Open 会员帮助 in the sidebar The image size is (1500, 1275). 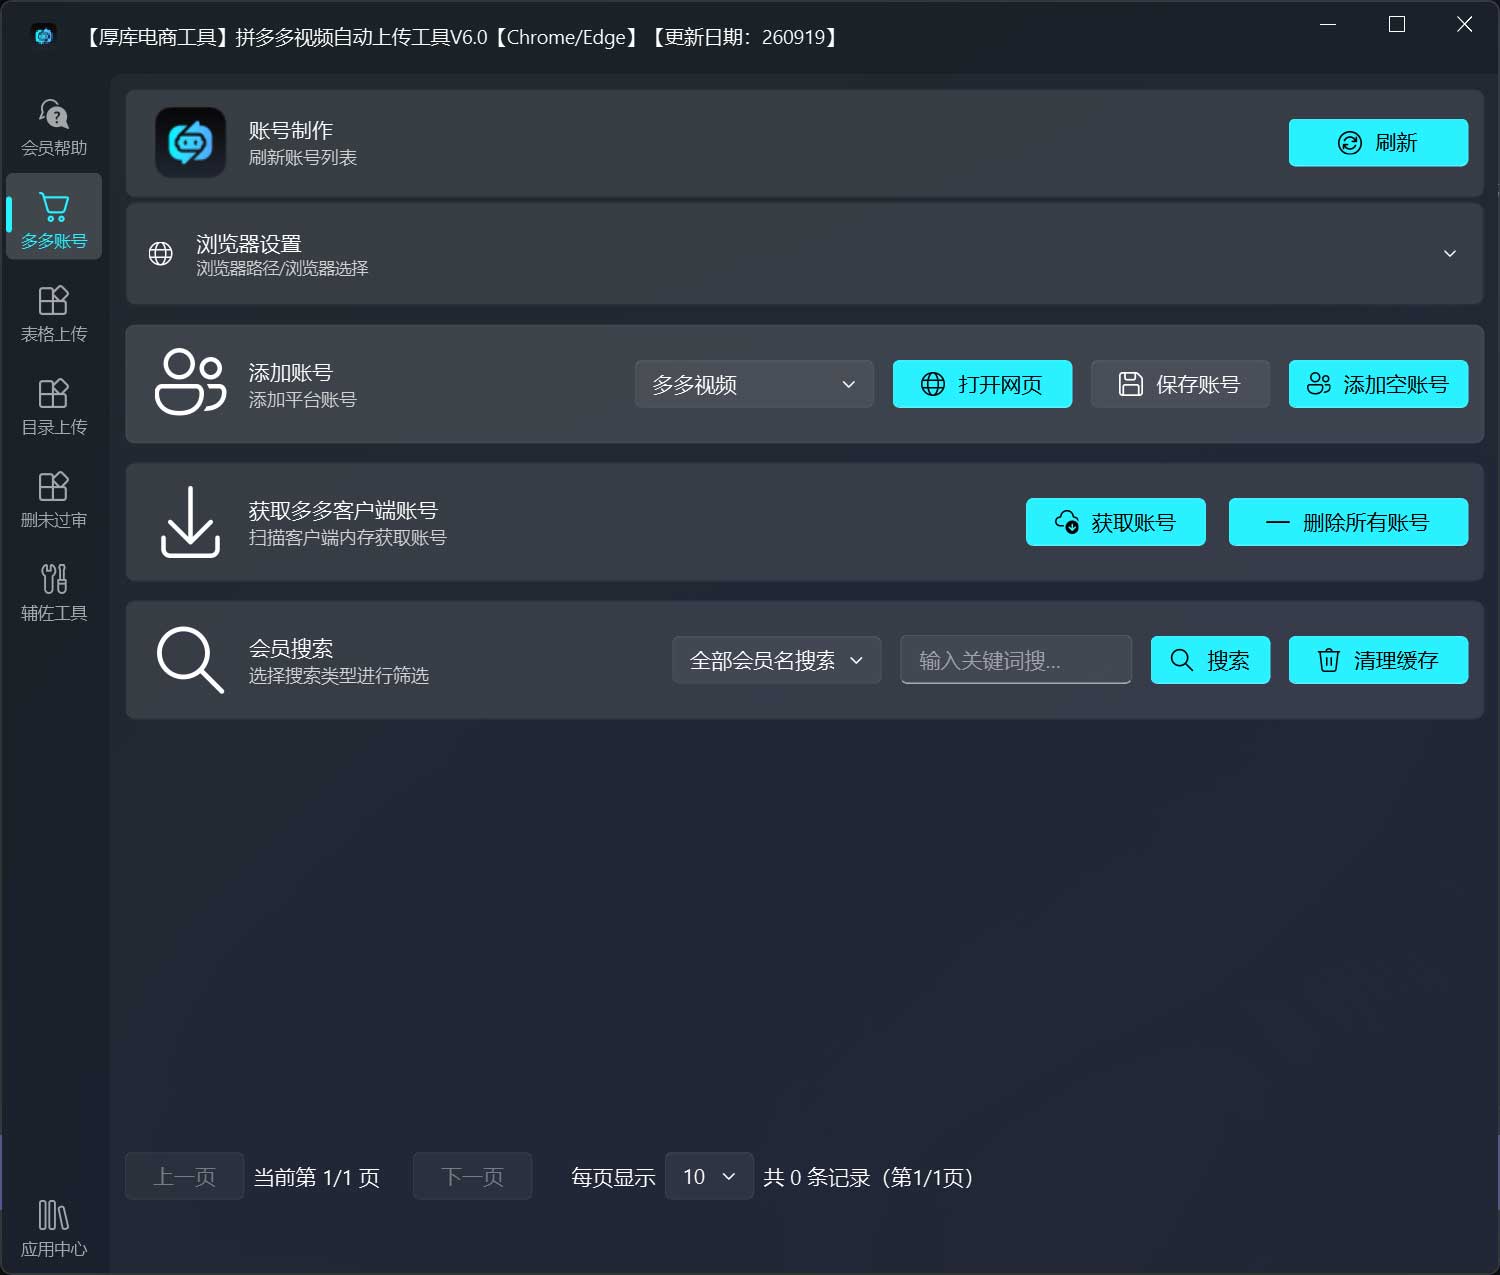point(54,128)
